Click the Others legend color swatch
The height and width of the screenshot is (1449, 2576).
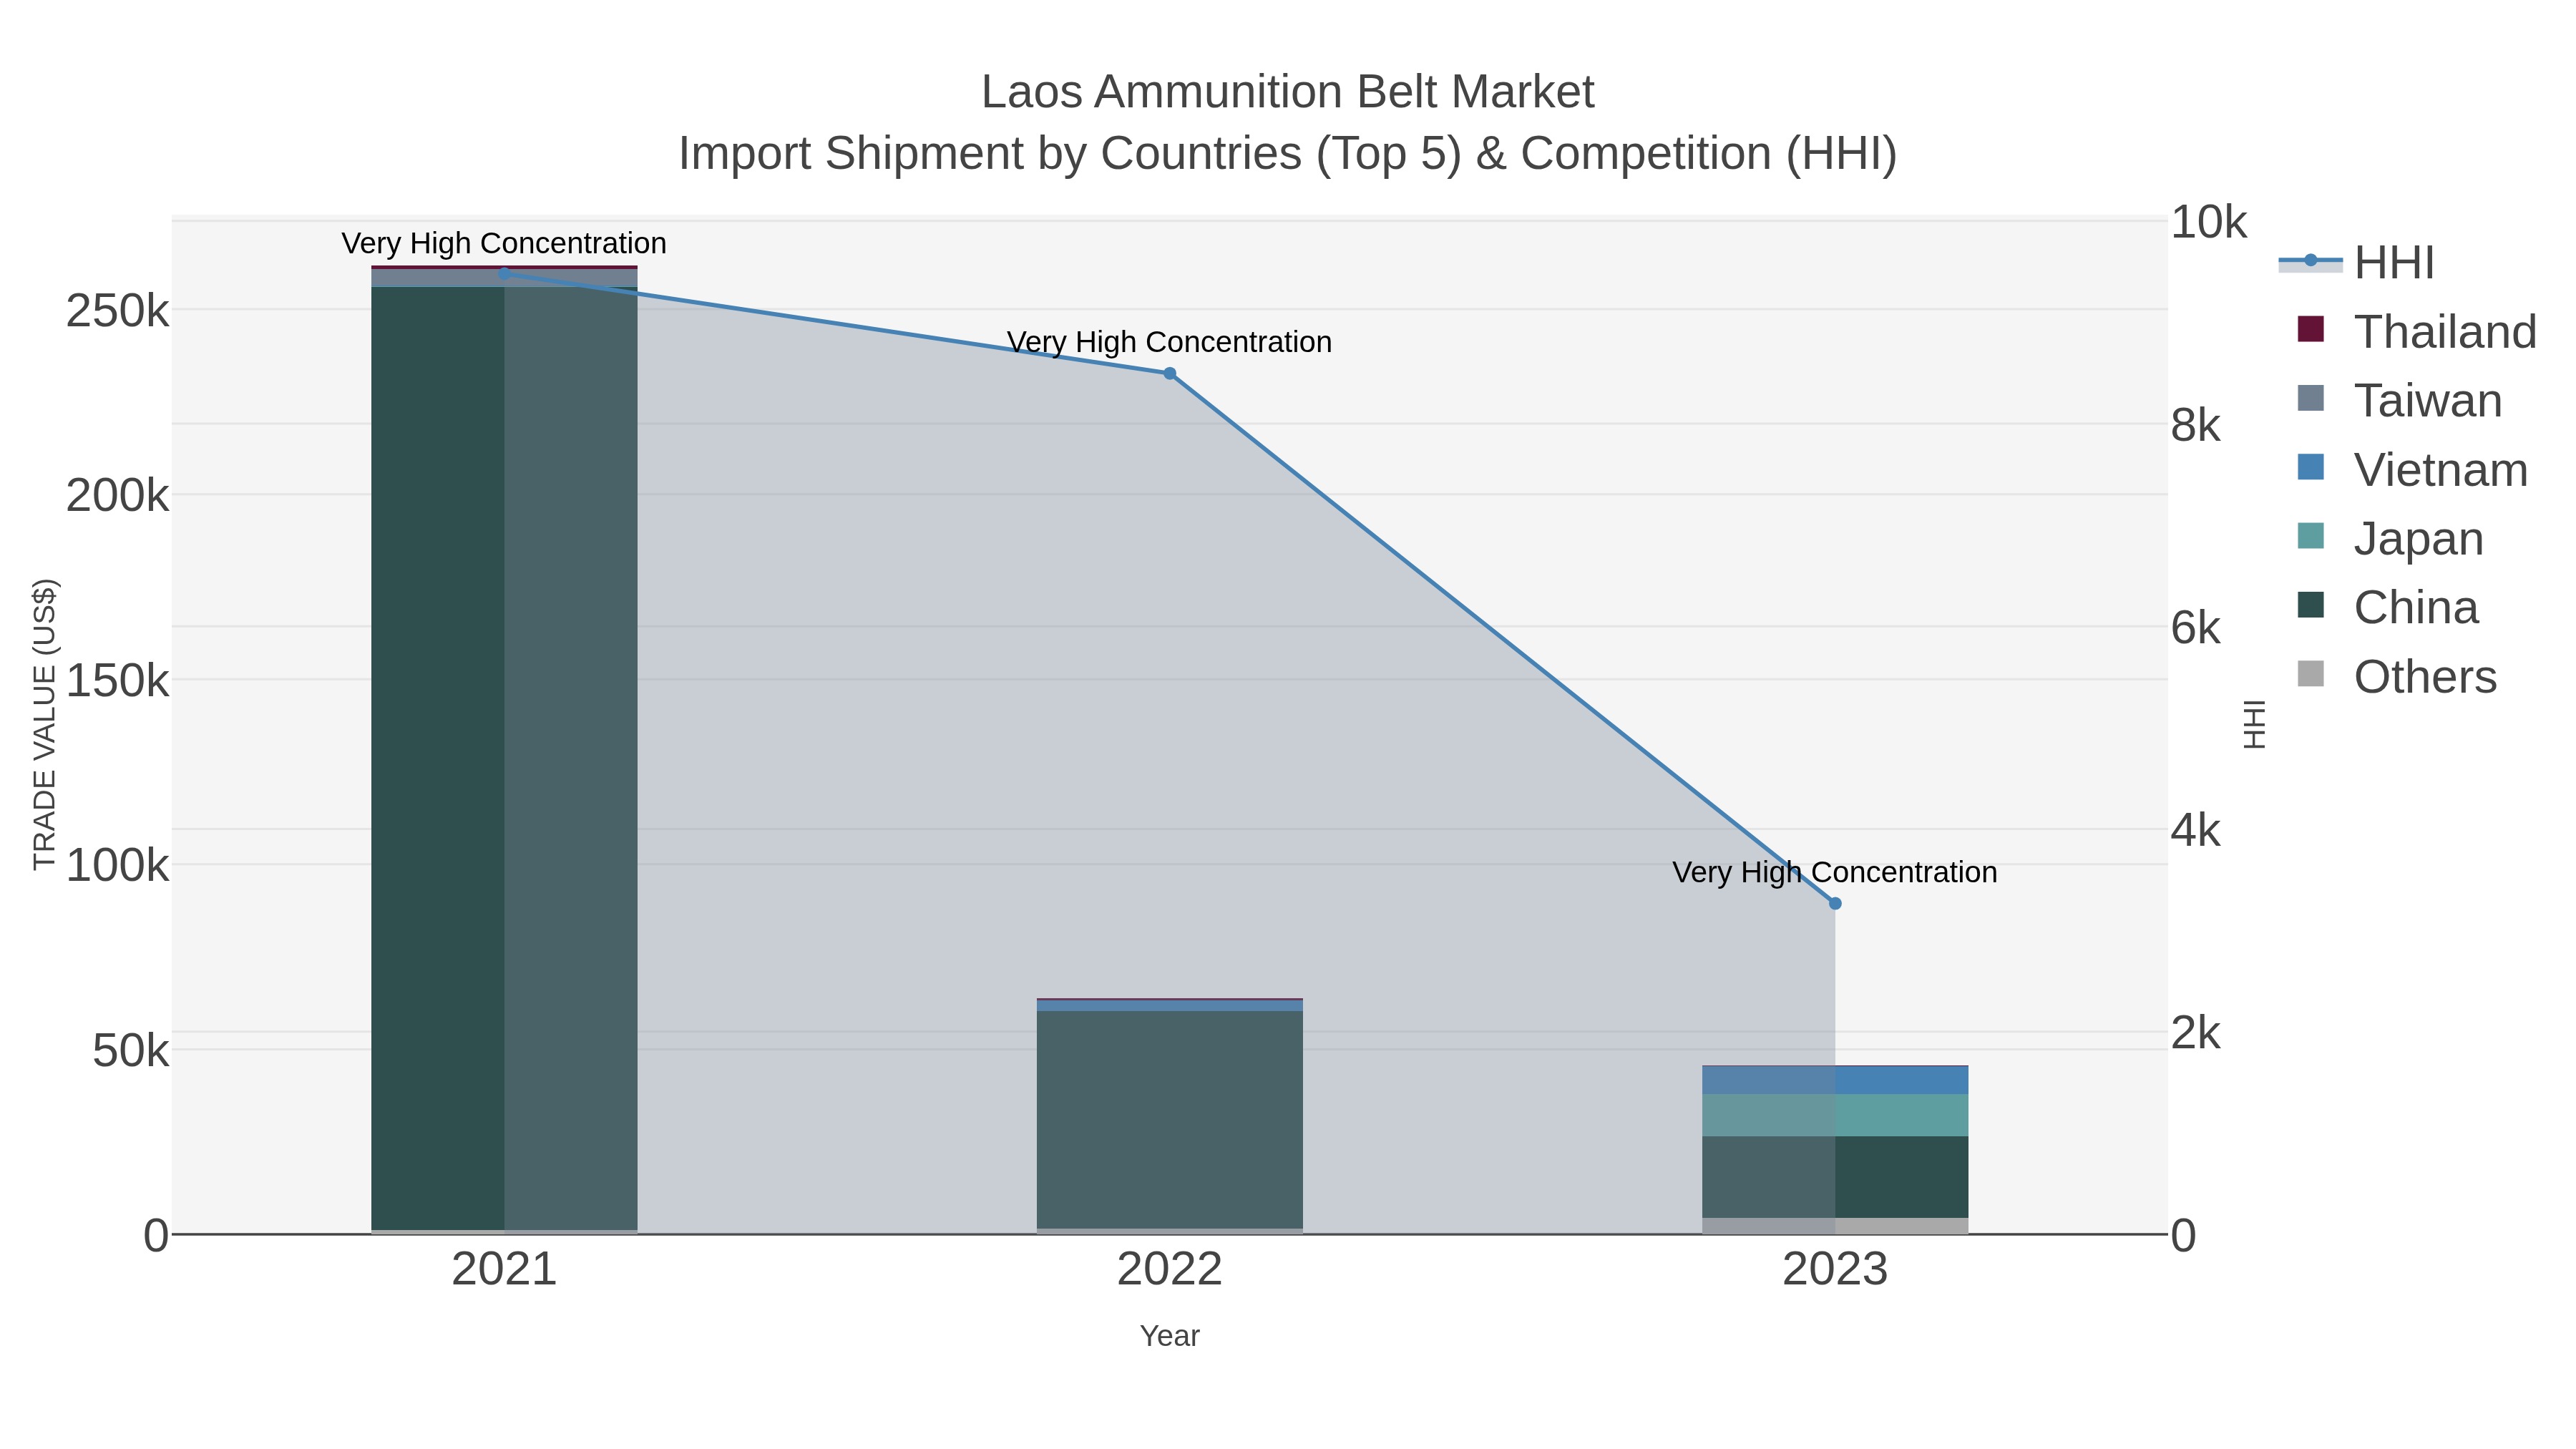coord(2311,674)
